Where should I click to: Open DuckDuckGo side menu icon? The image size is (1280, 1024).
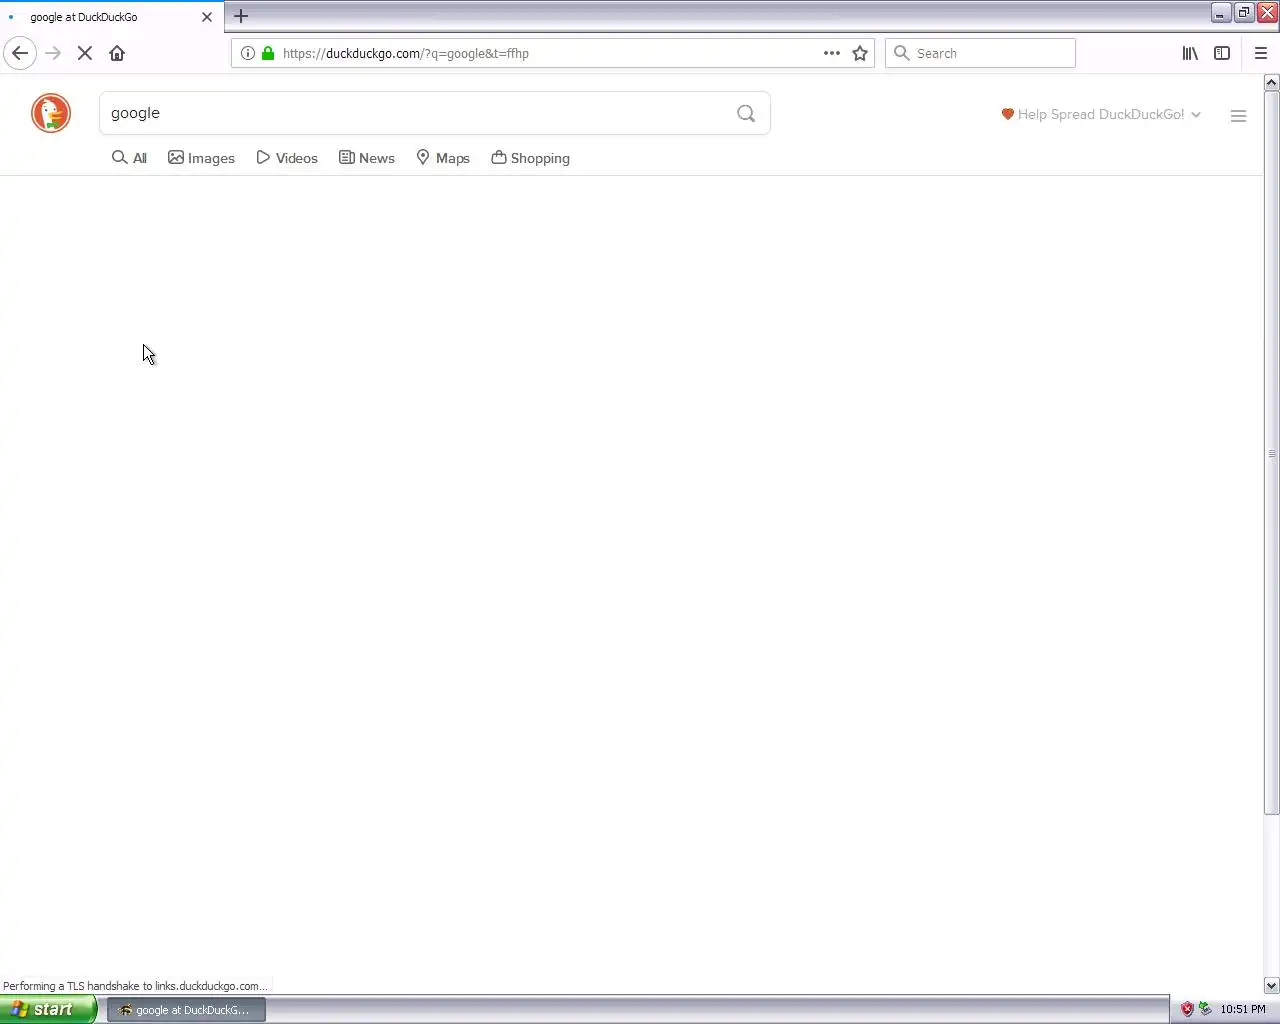(x=1238, y=116)
